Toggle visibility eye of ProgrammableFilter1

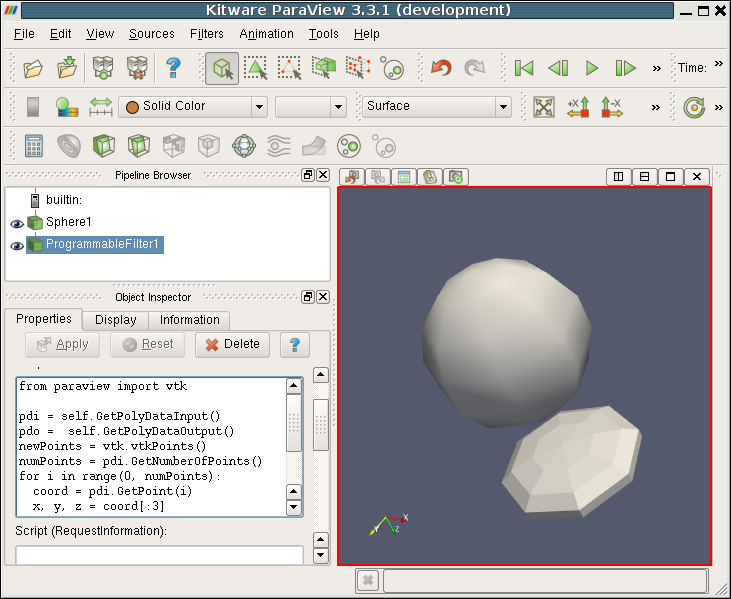(17, 246)
